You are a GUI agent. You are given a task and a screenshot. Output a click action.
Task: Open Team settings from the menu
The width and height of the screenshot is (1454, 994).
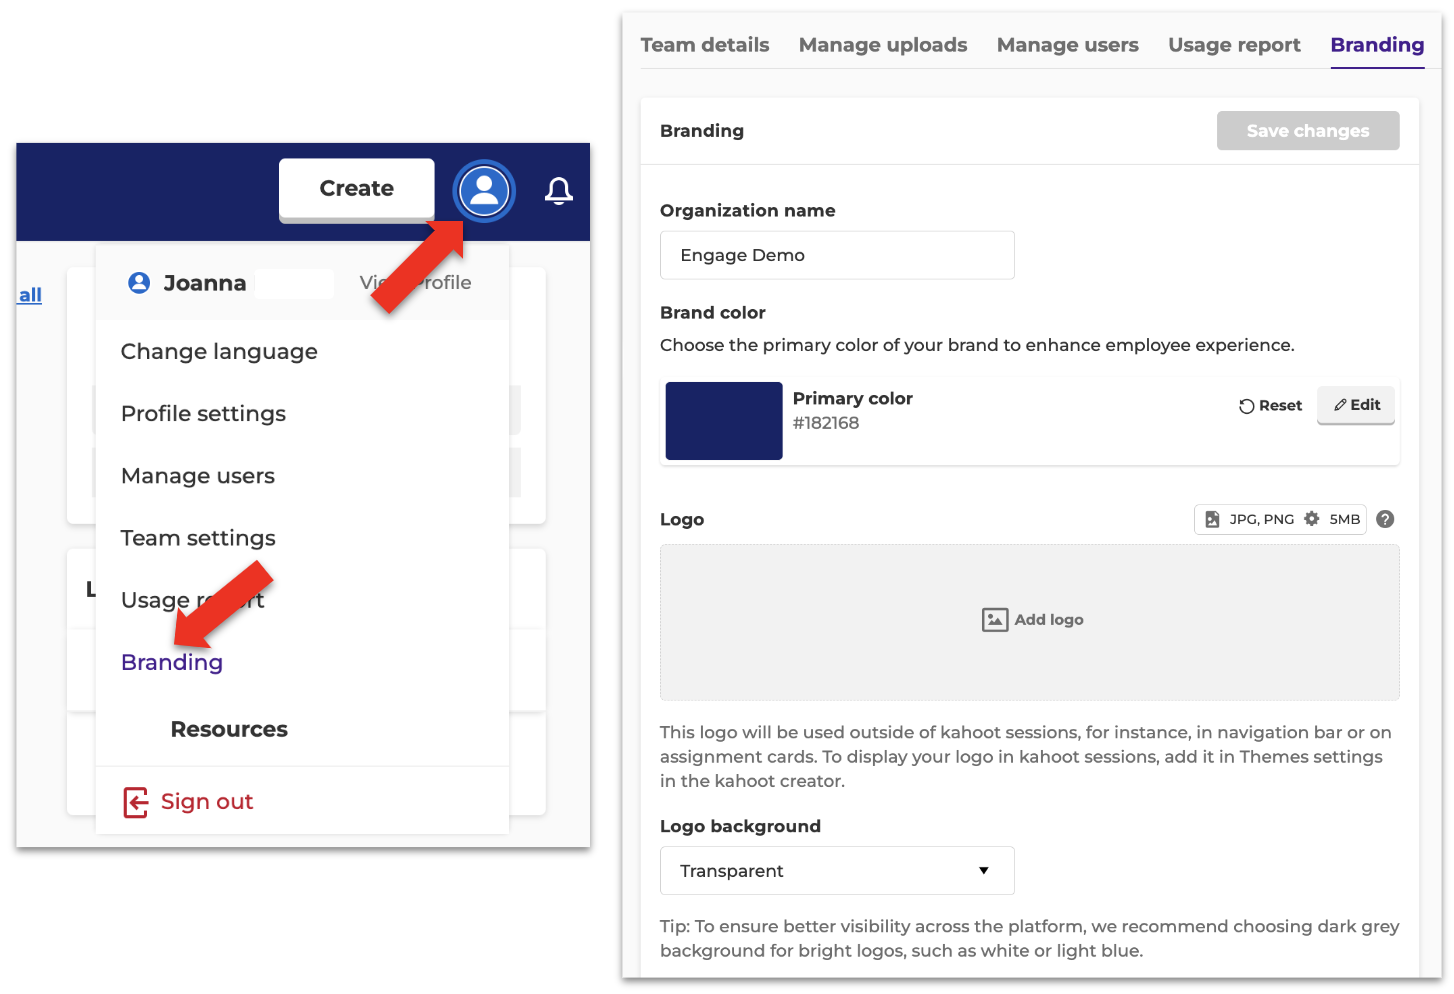[x=198, y=538]
